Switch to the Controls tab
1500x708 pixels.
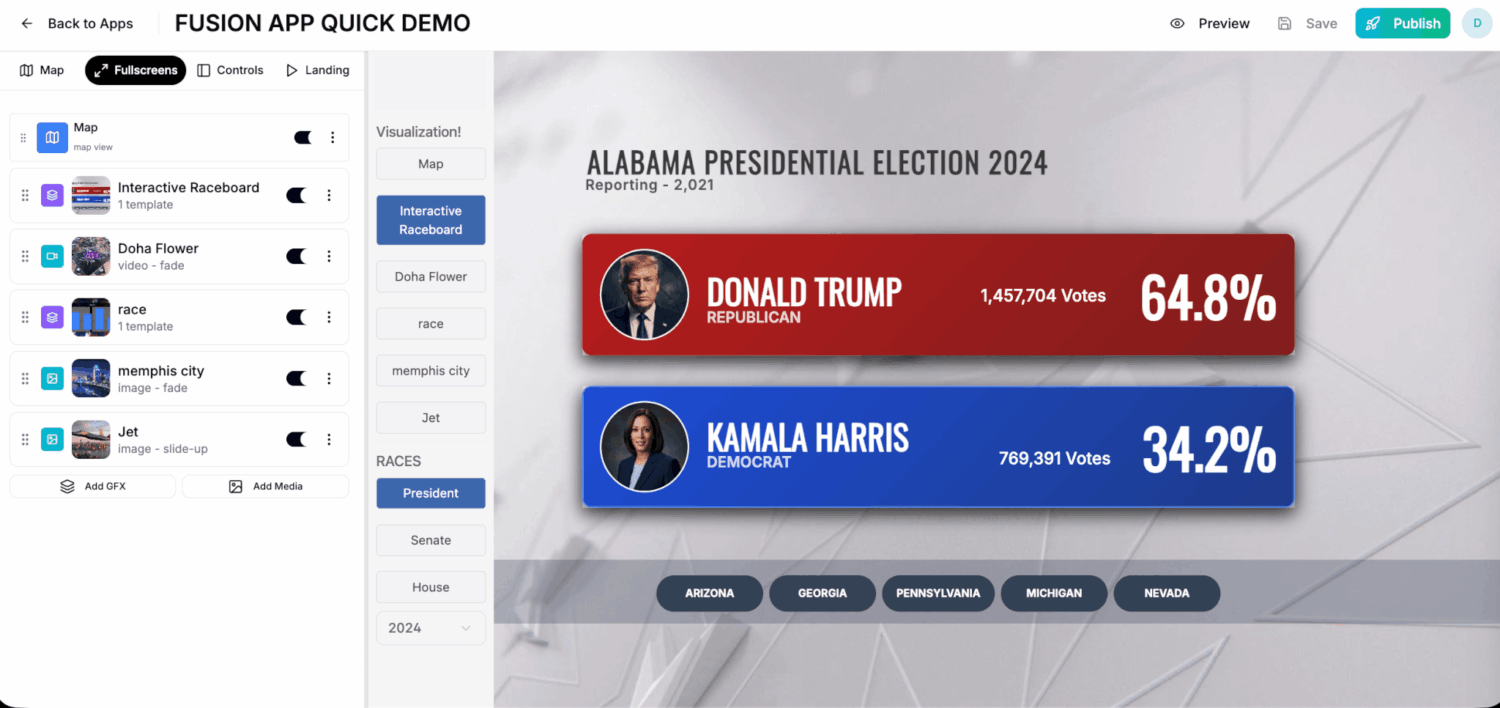[x=230, y=70]
